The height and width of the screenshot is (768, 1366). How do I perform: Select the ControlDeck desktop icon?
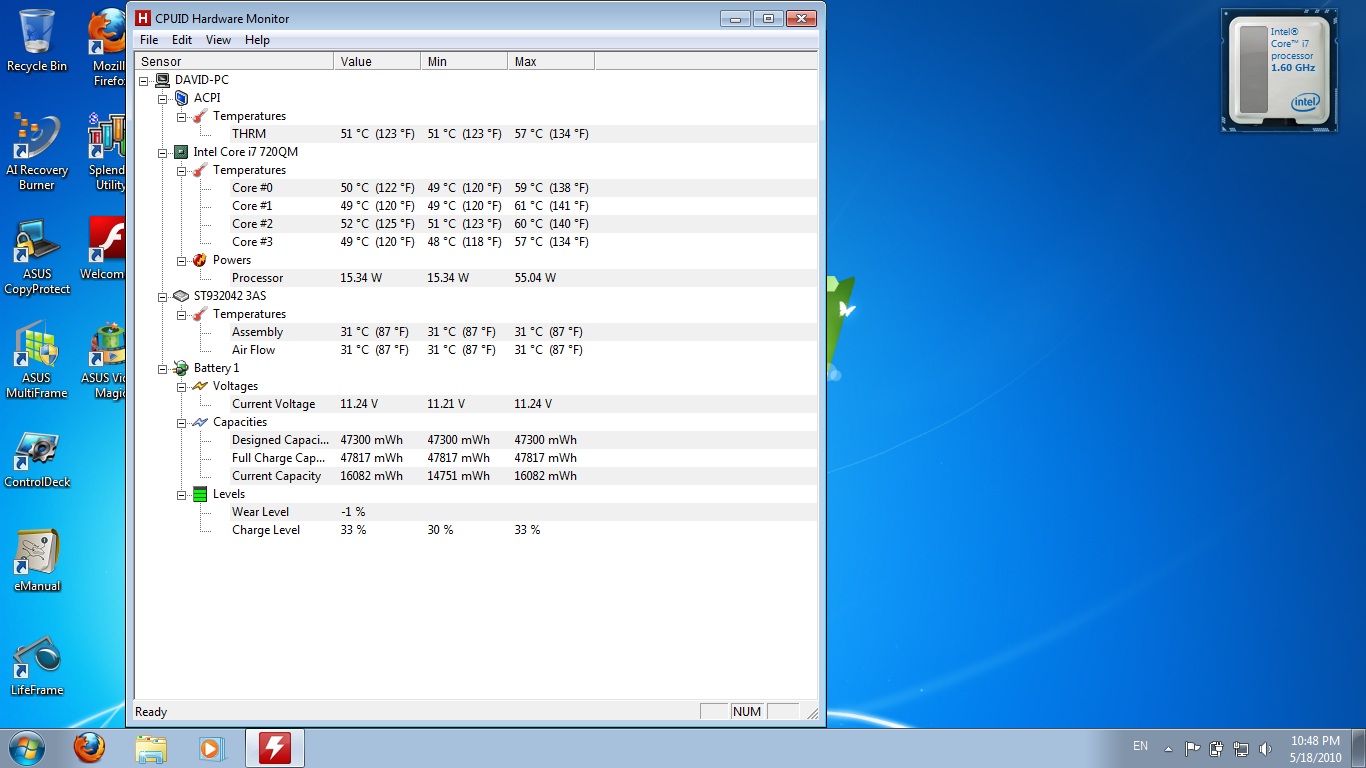pyautogui.click(x=37, y=460)
